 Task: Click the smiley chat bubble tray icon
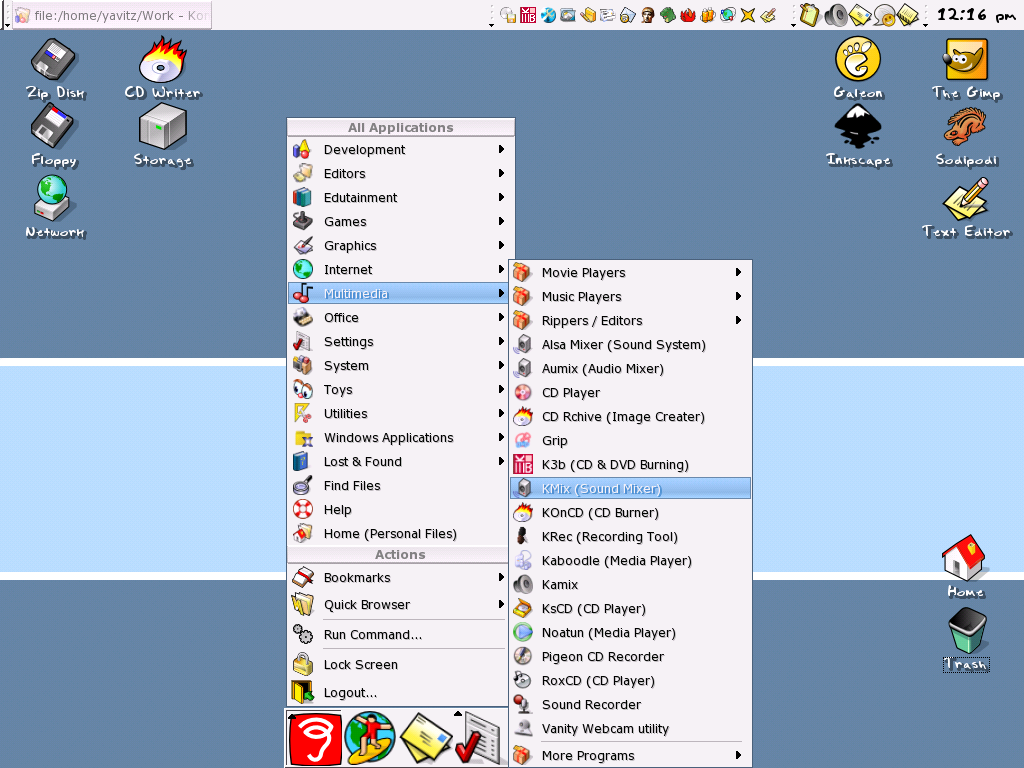coord(884,15)
